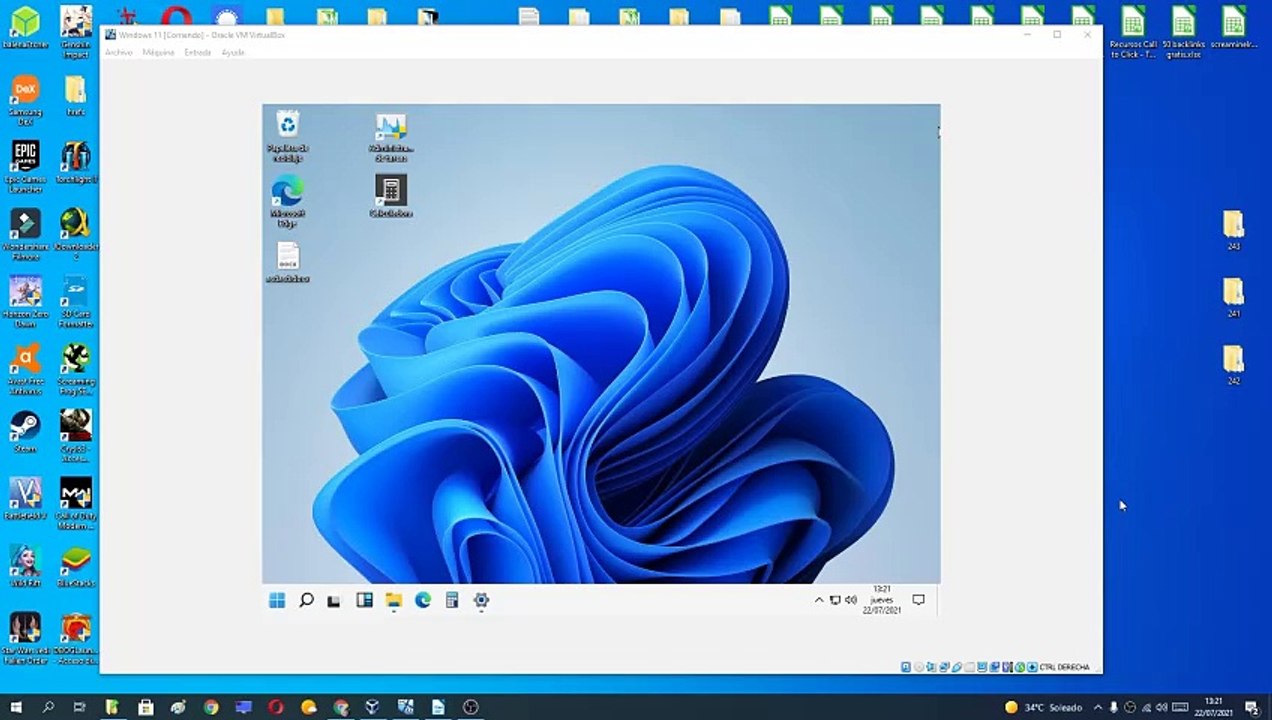Screen dimensions: 1272x720
Task: Open Edge on the Windows 11 taskbar
Action: (x=422, y=600)
